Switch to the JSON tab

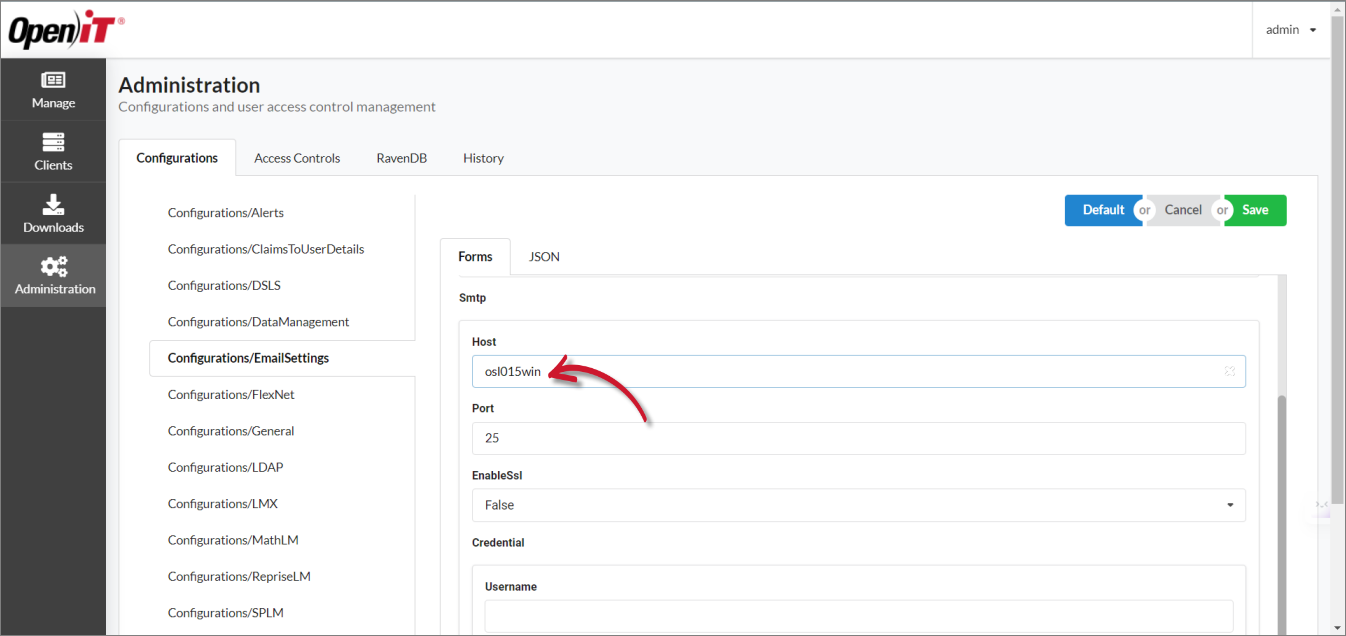[544, 257]
